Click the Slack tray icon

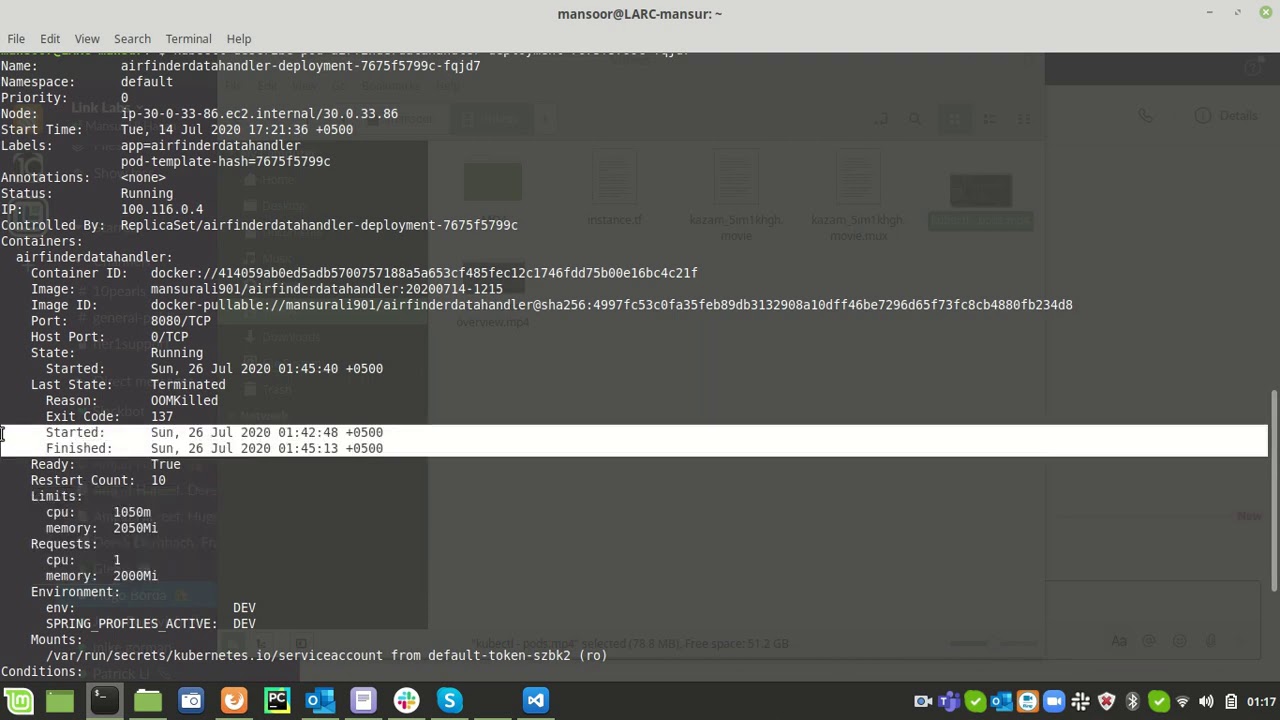pyautogui.click(x=1080, y=701)
